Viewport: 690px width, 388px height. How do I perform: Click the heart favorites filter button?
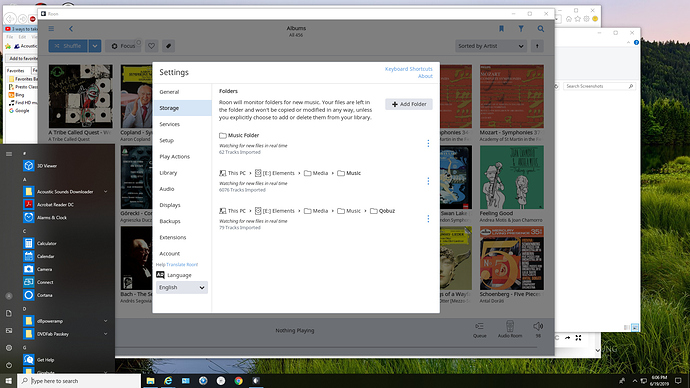click(x=151, y=46)
